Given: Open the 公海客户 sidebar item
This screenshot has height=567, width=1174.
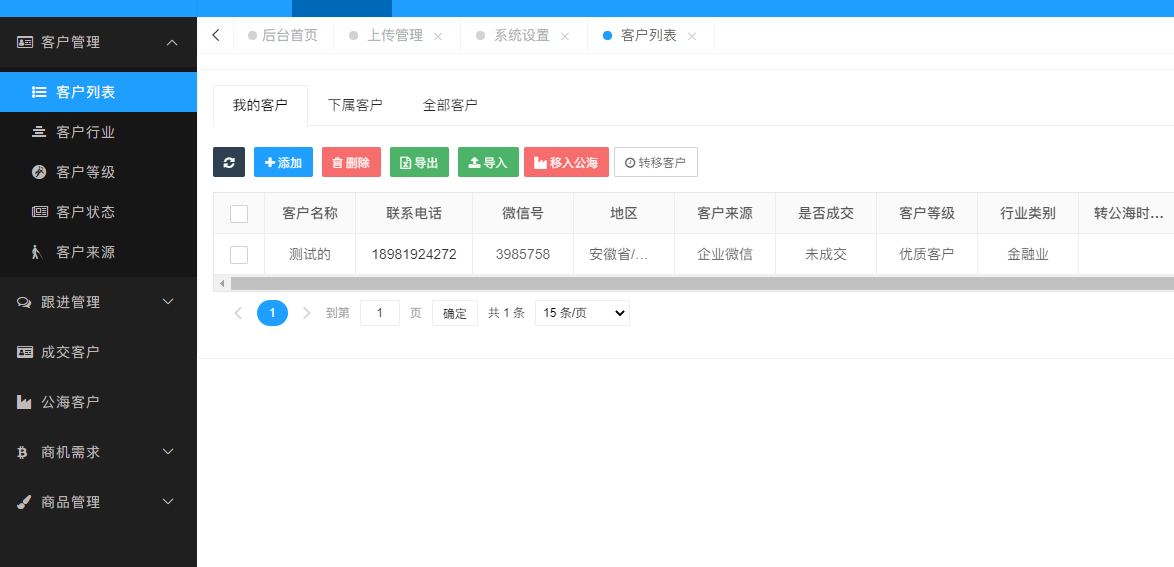Looking at the screenshot, I should click(70, 402).
